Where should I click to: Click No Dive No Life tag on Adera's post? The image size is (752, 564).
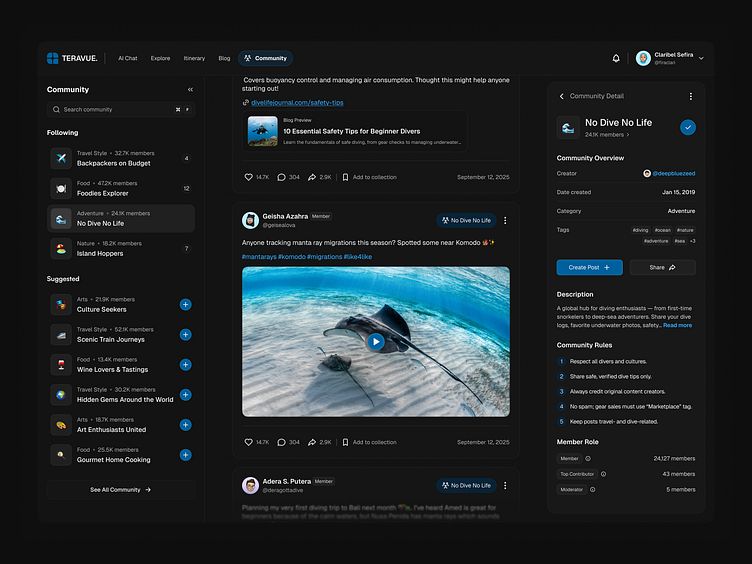467,485
